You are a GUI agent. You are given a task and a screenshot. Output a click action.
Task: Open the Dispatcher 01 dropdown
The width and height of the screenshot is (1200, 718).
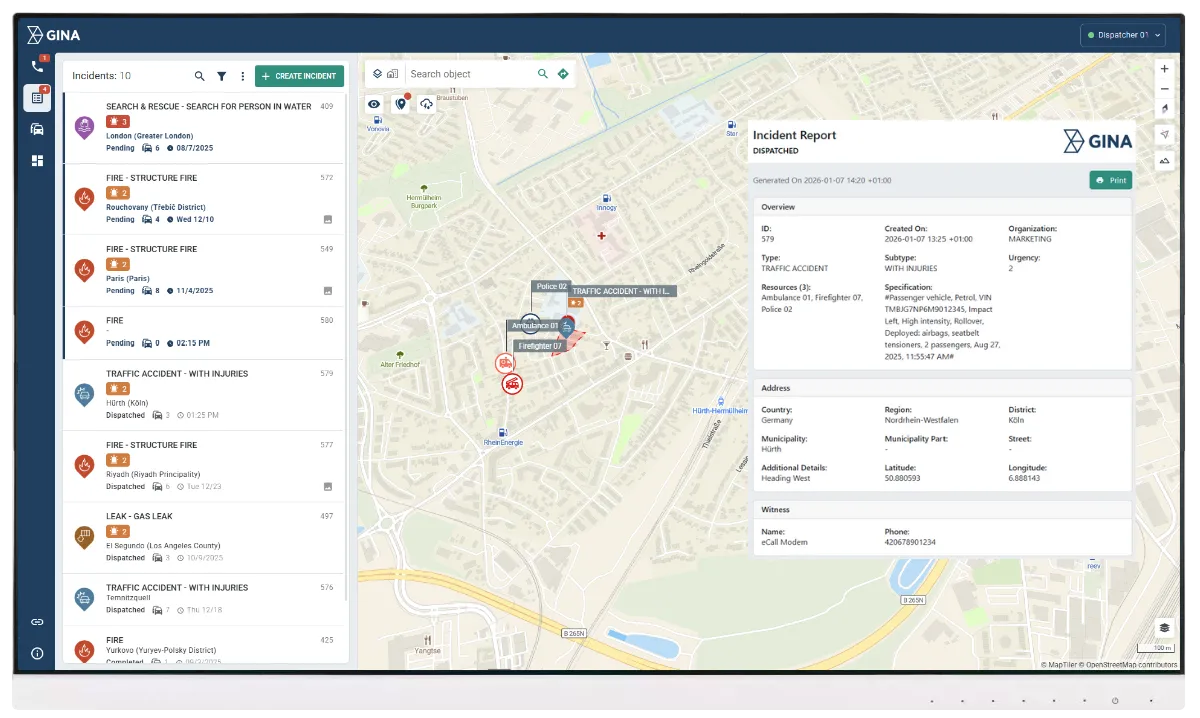tap(1123, 35)
